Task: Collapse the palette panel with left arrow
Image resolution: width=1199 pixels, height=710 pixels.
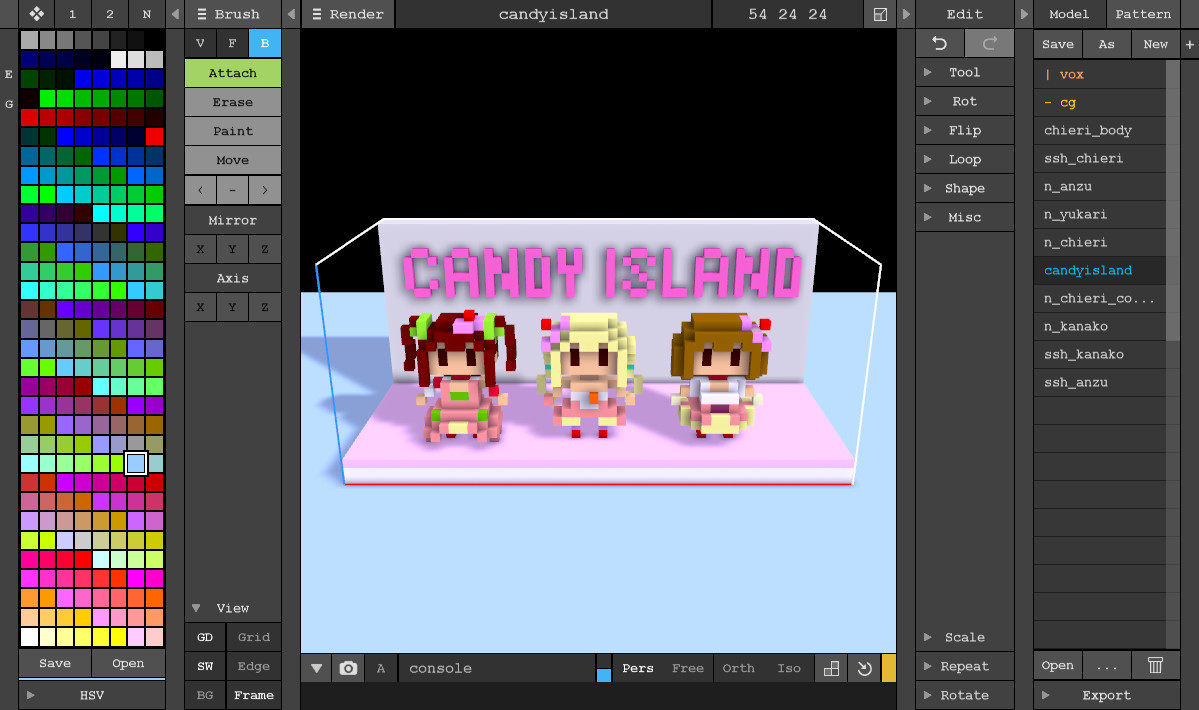Action: tap(175, 14)
